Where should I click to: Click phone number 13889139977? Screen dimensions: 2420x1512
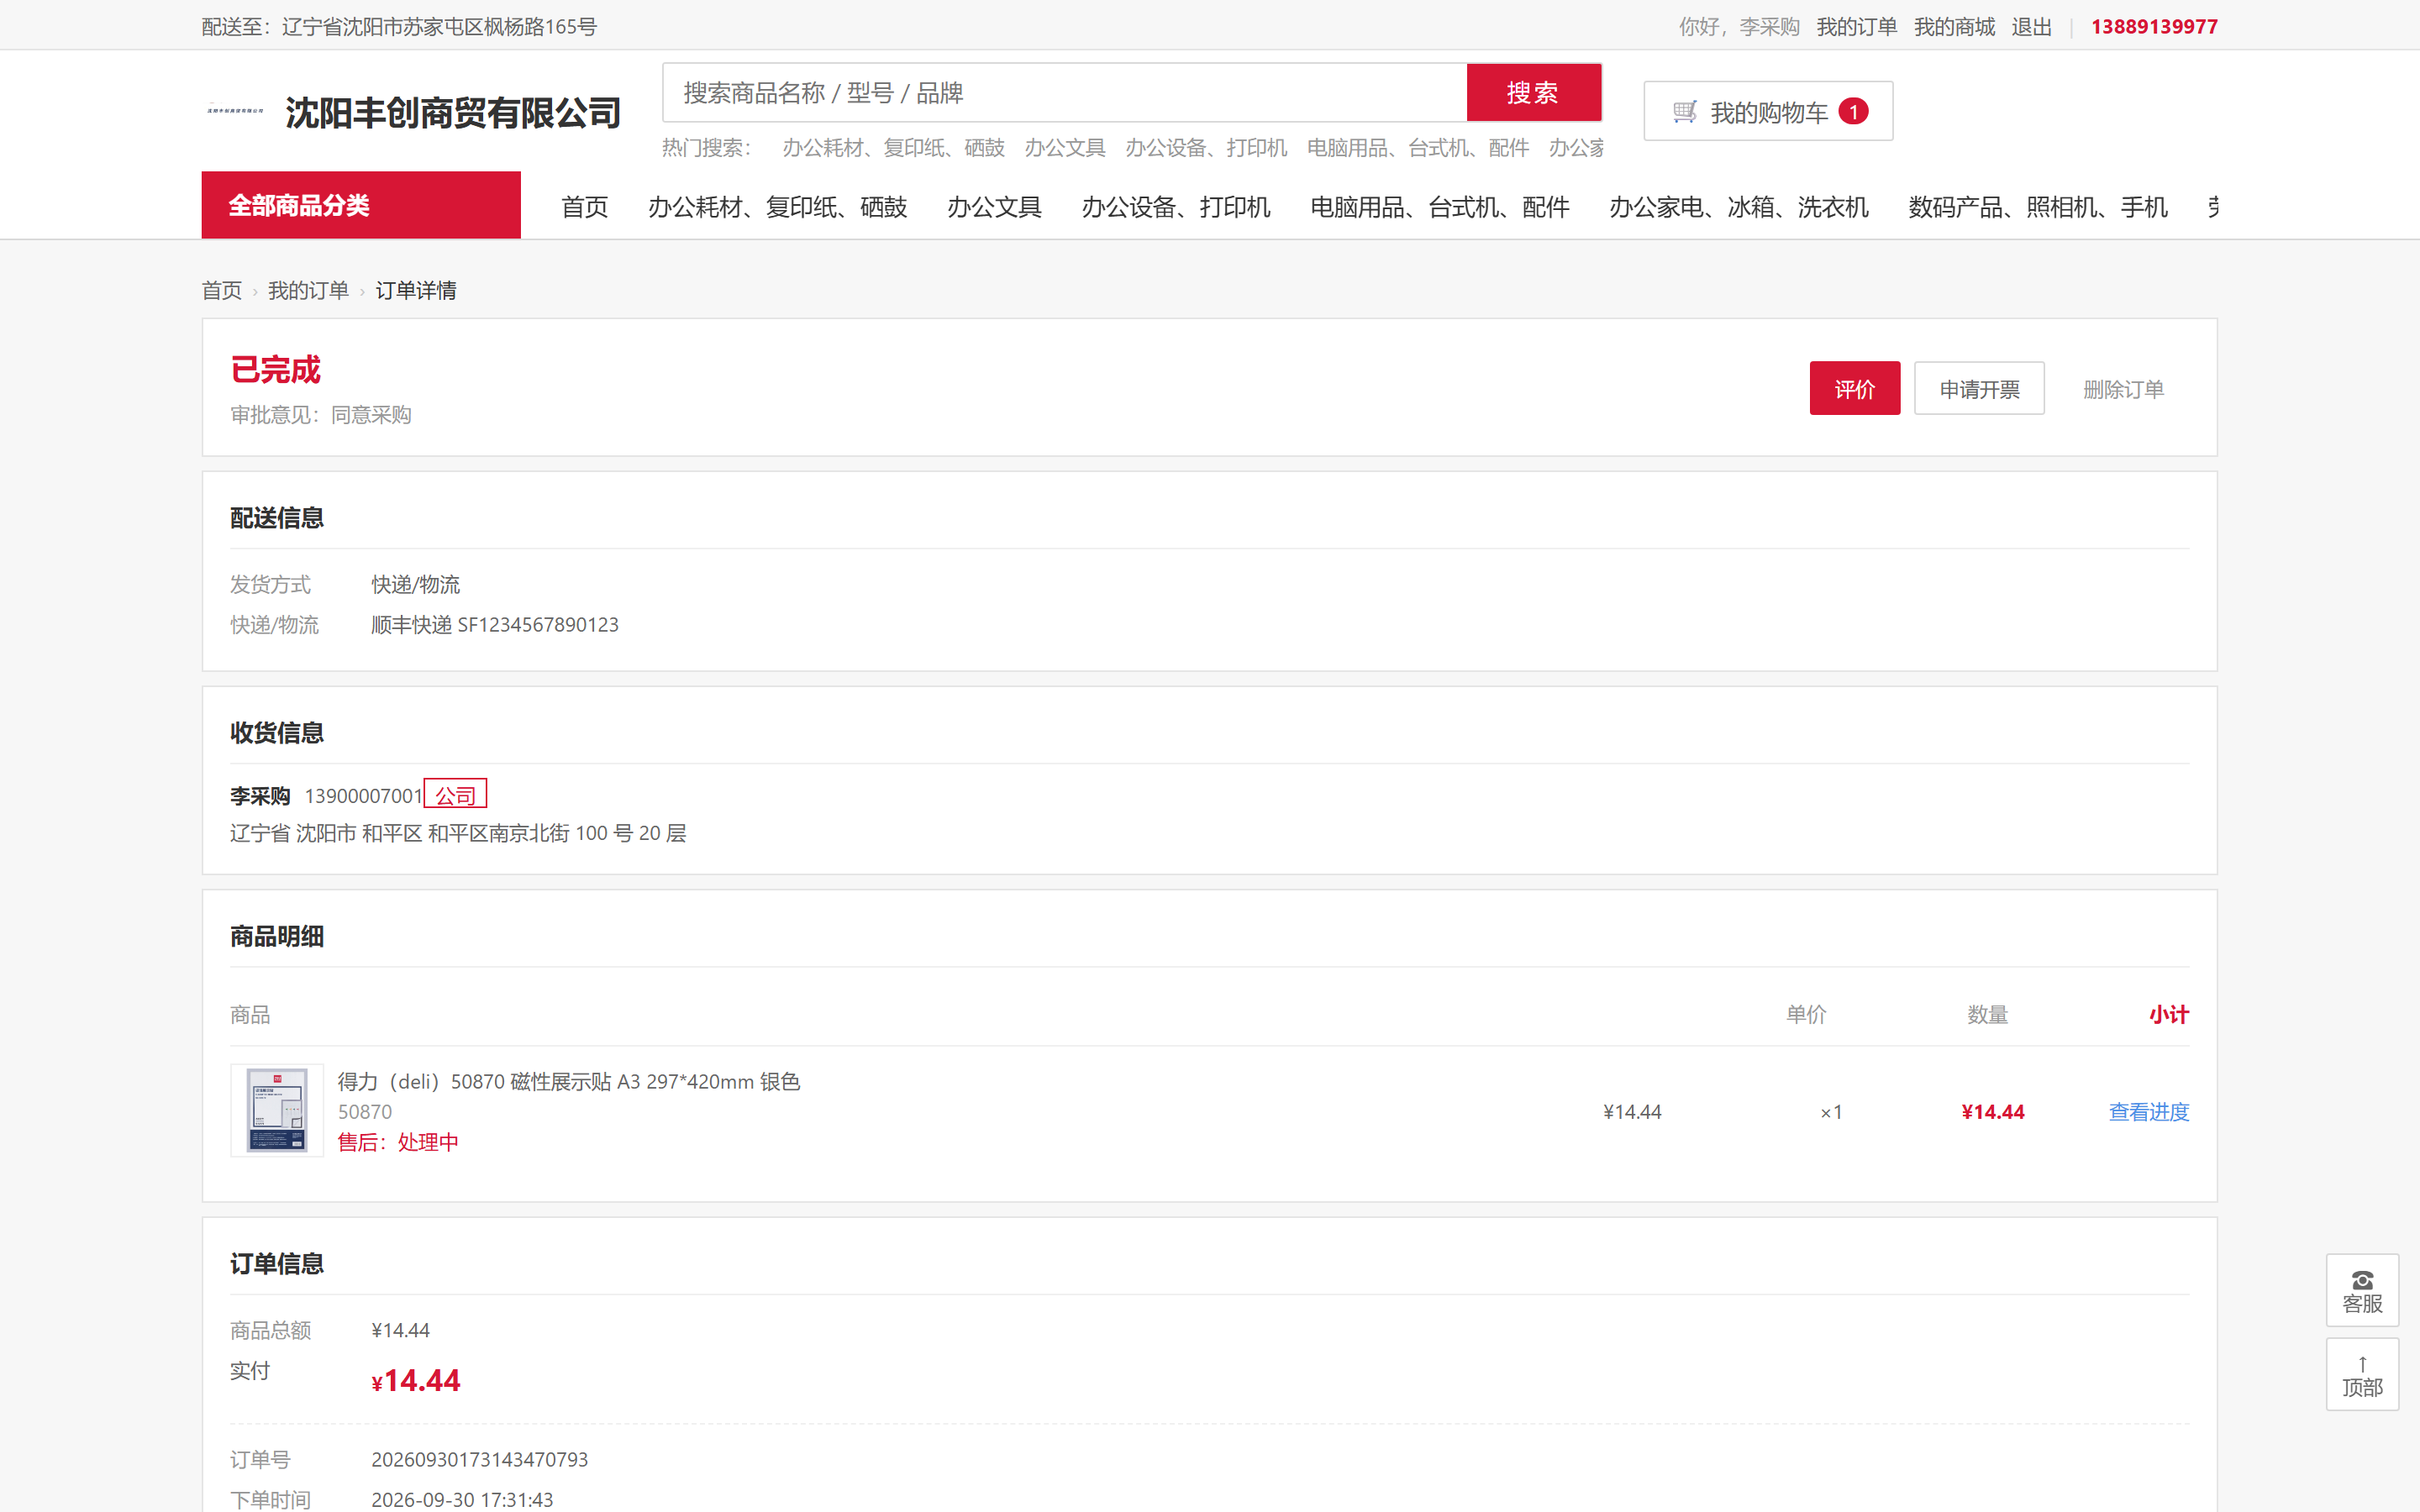point(2154,27)
